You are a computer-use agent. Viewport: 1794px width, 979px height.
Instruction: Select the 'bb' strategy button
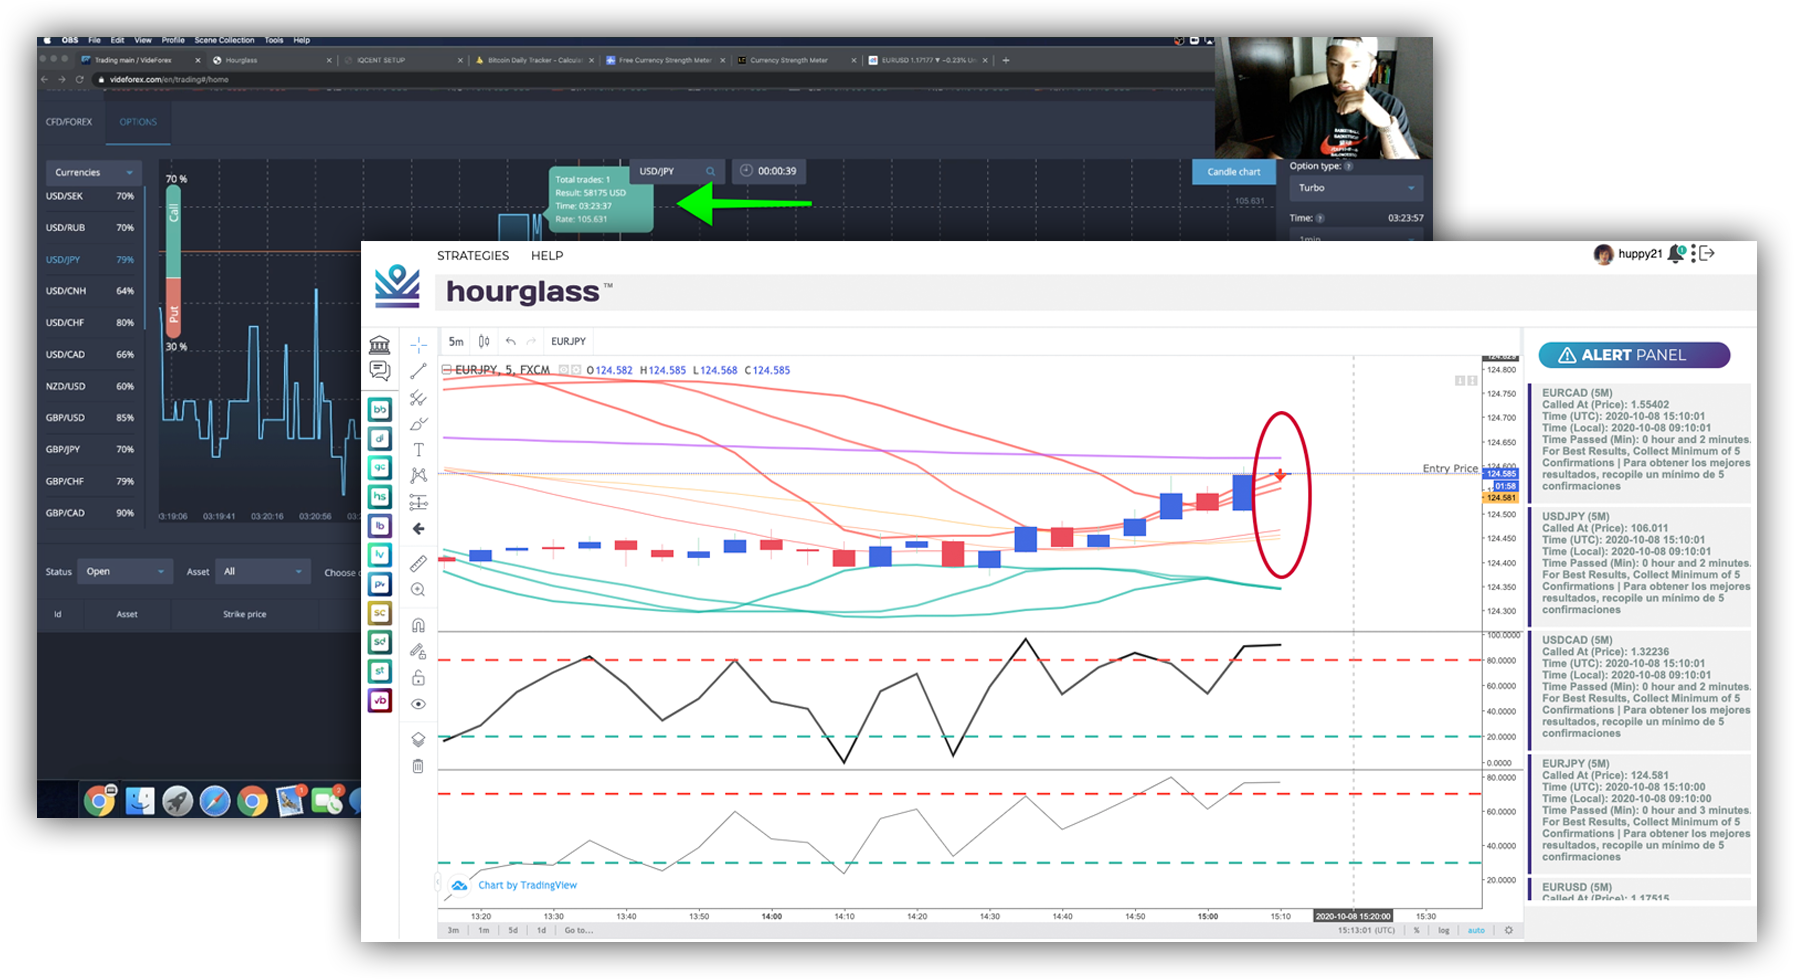(380, 409)
